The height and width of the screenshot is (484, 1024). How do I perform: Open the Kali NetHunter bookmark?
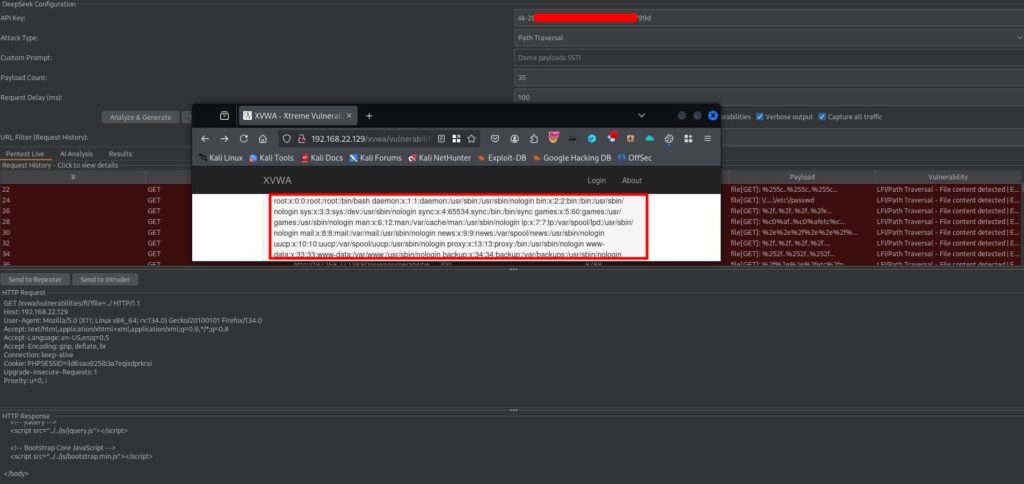click(x=440, y=157)
